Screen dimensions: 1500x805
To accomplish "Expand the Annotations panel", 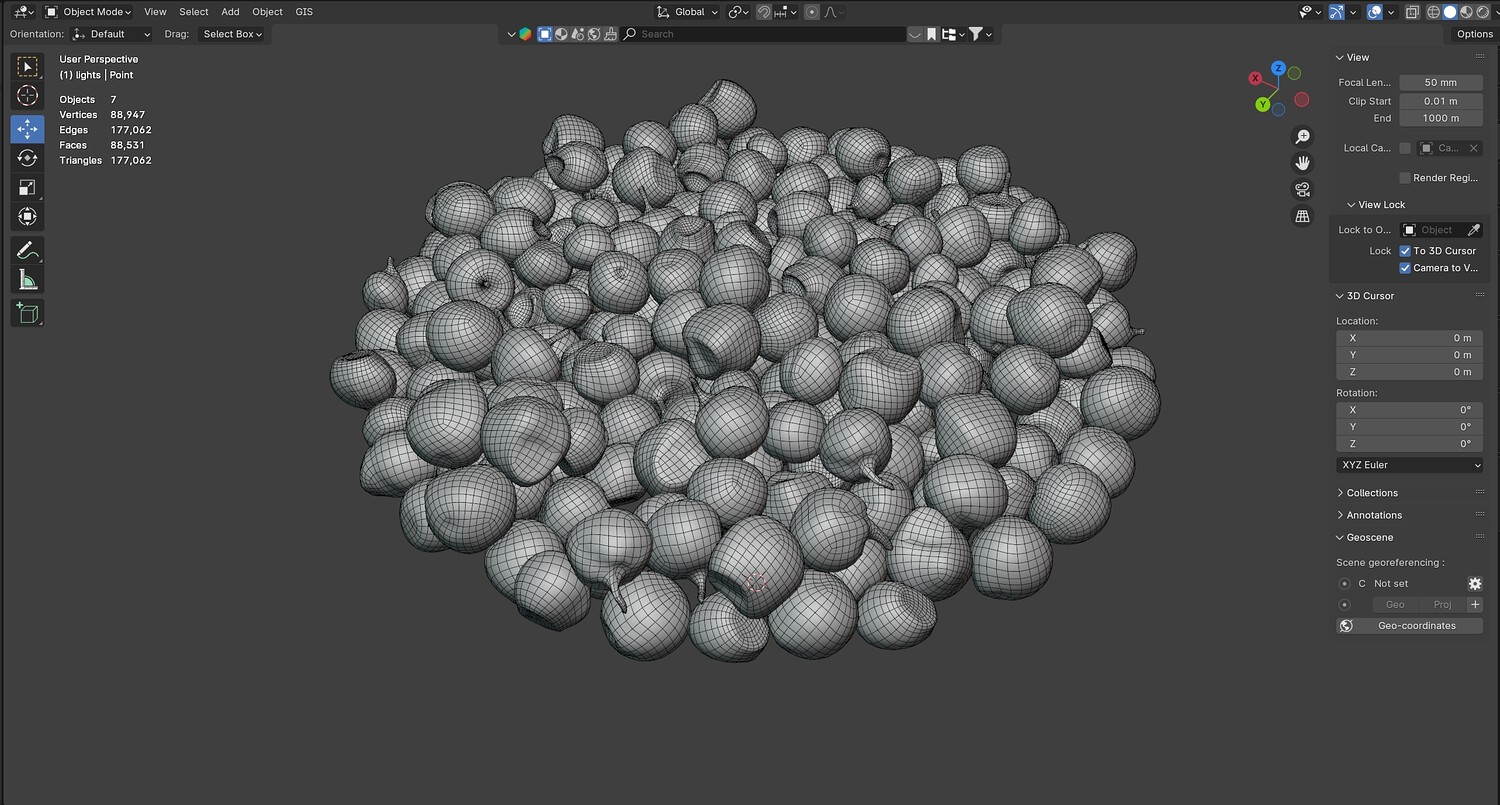I will (x=1374, y=515).
